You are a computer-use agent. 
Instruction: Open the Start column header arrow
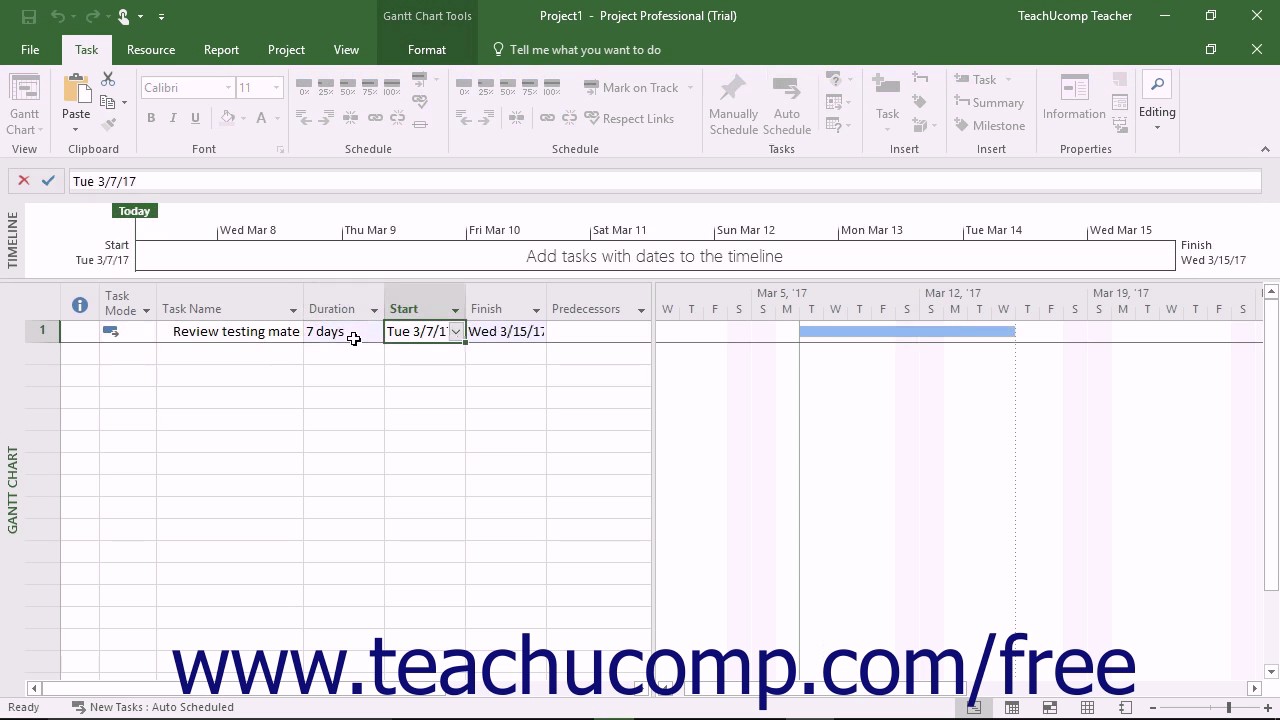[455, 310]
